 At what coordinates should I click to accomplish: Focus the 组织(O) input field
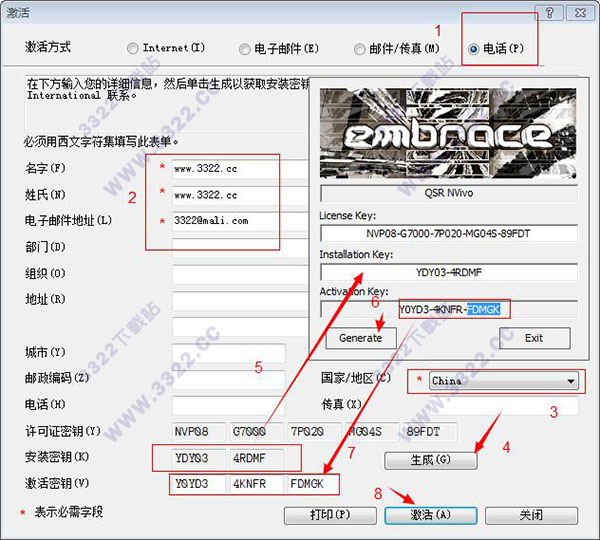coord(240,274)
